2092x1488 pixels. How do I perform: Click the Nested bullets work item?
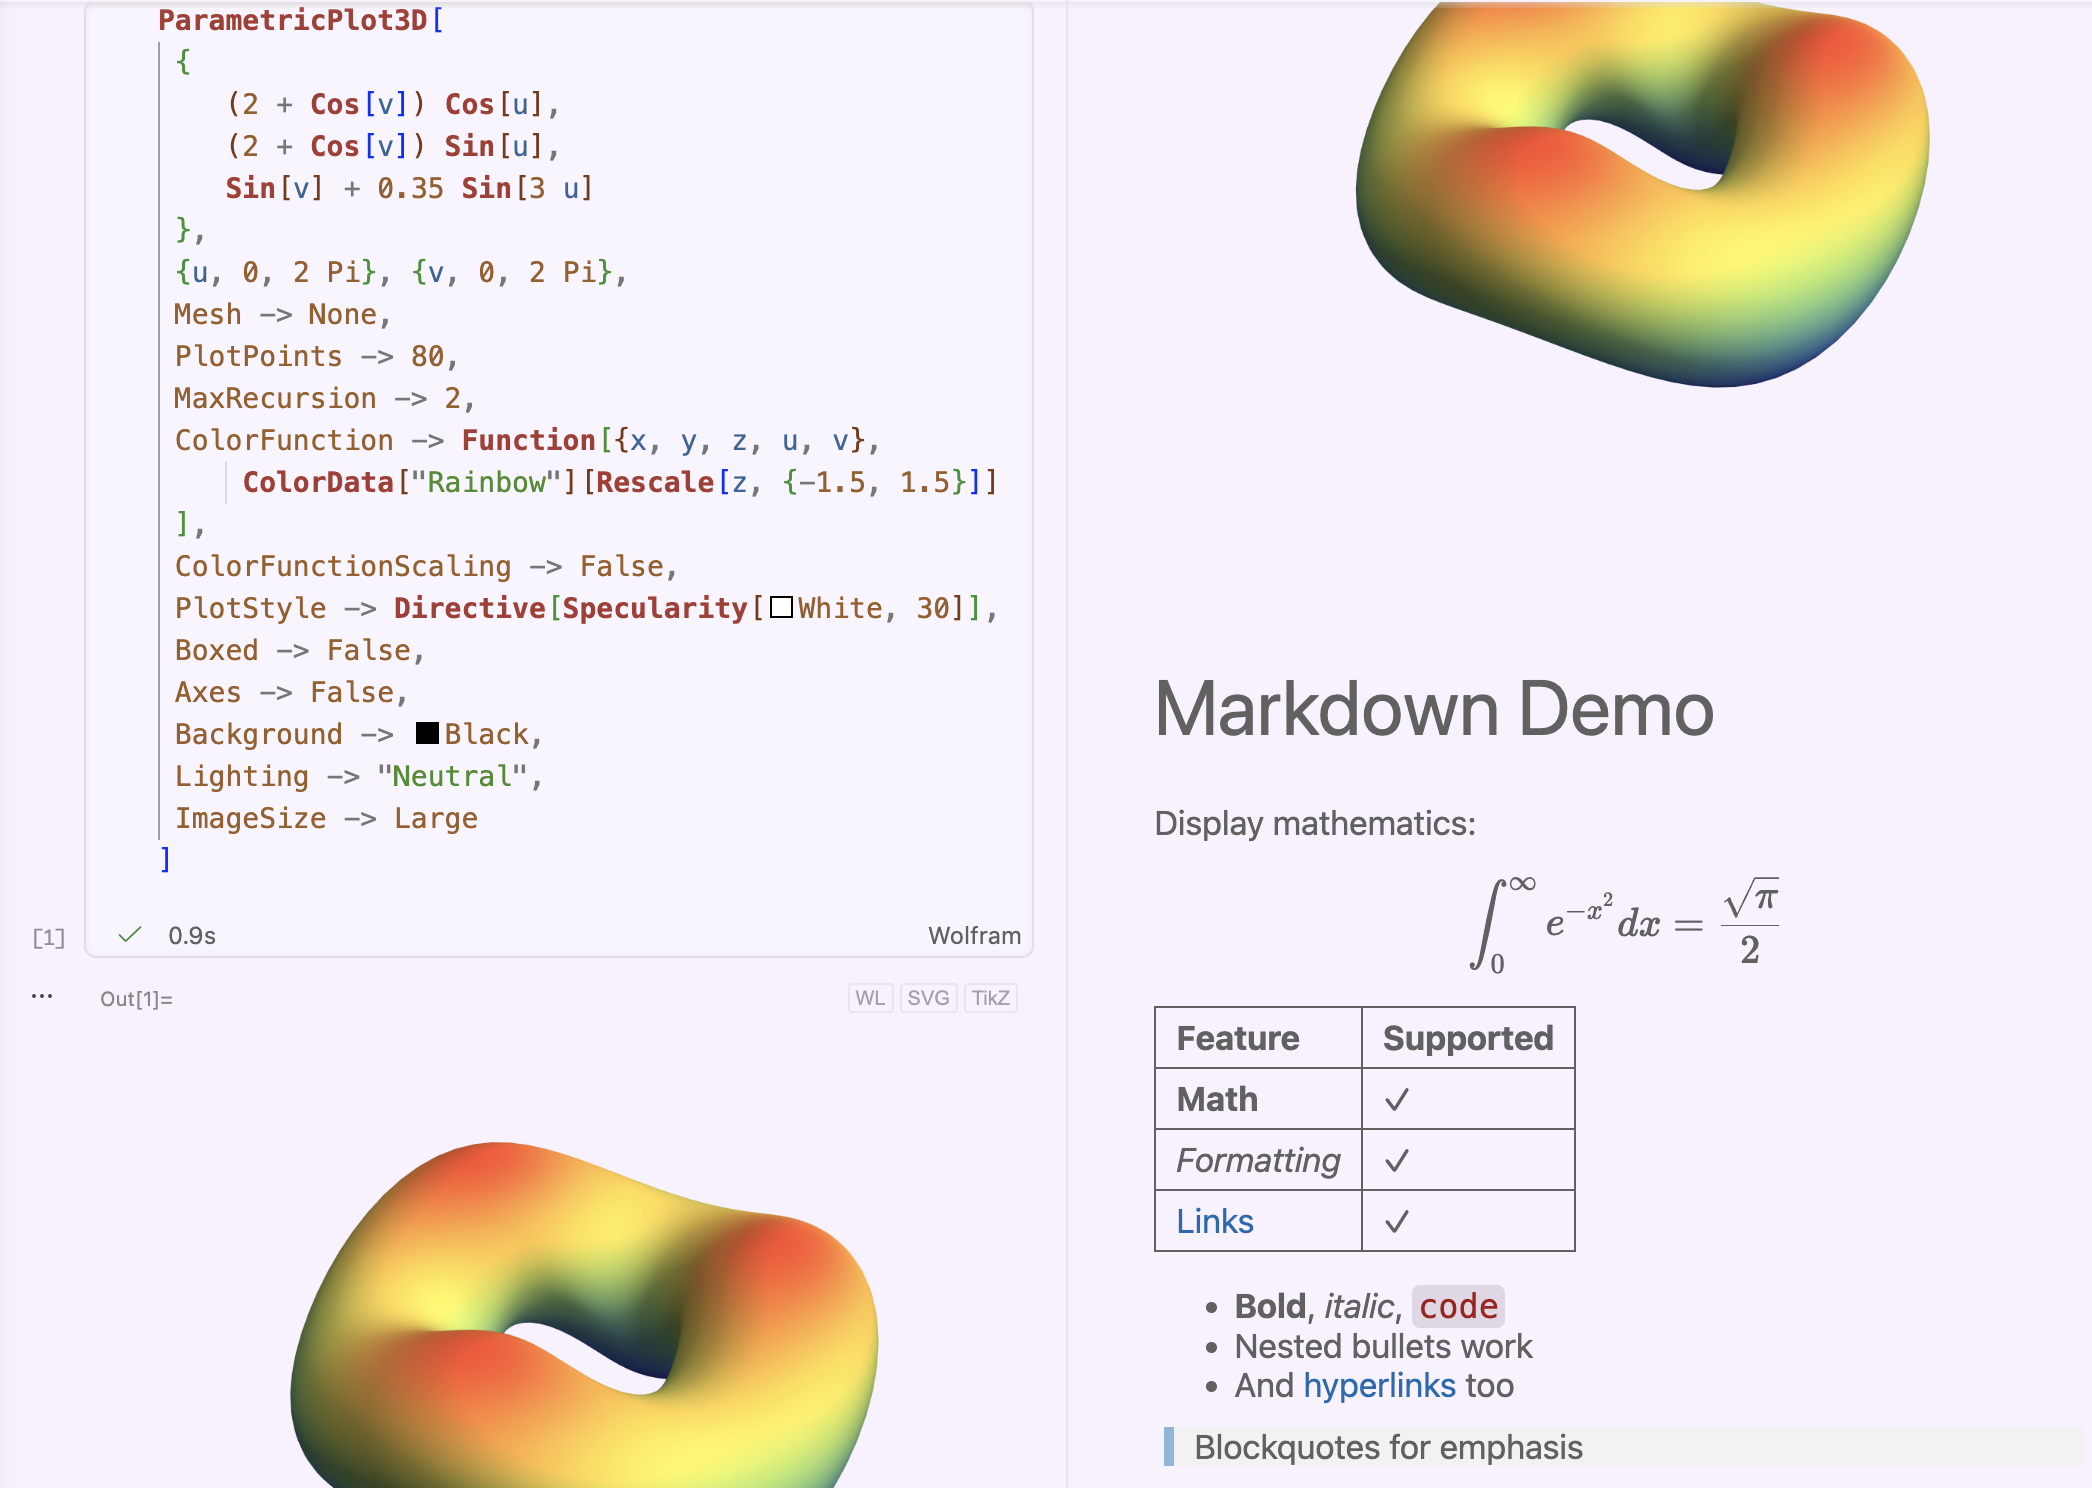point(1383,1346)
